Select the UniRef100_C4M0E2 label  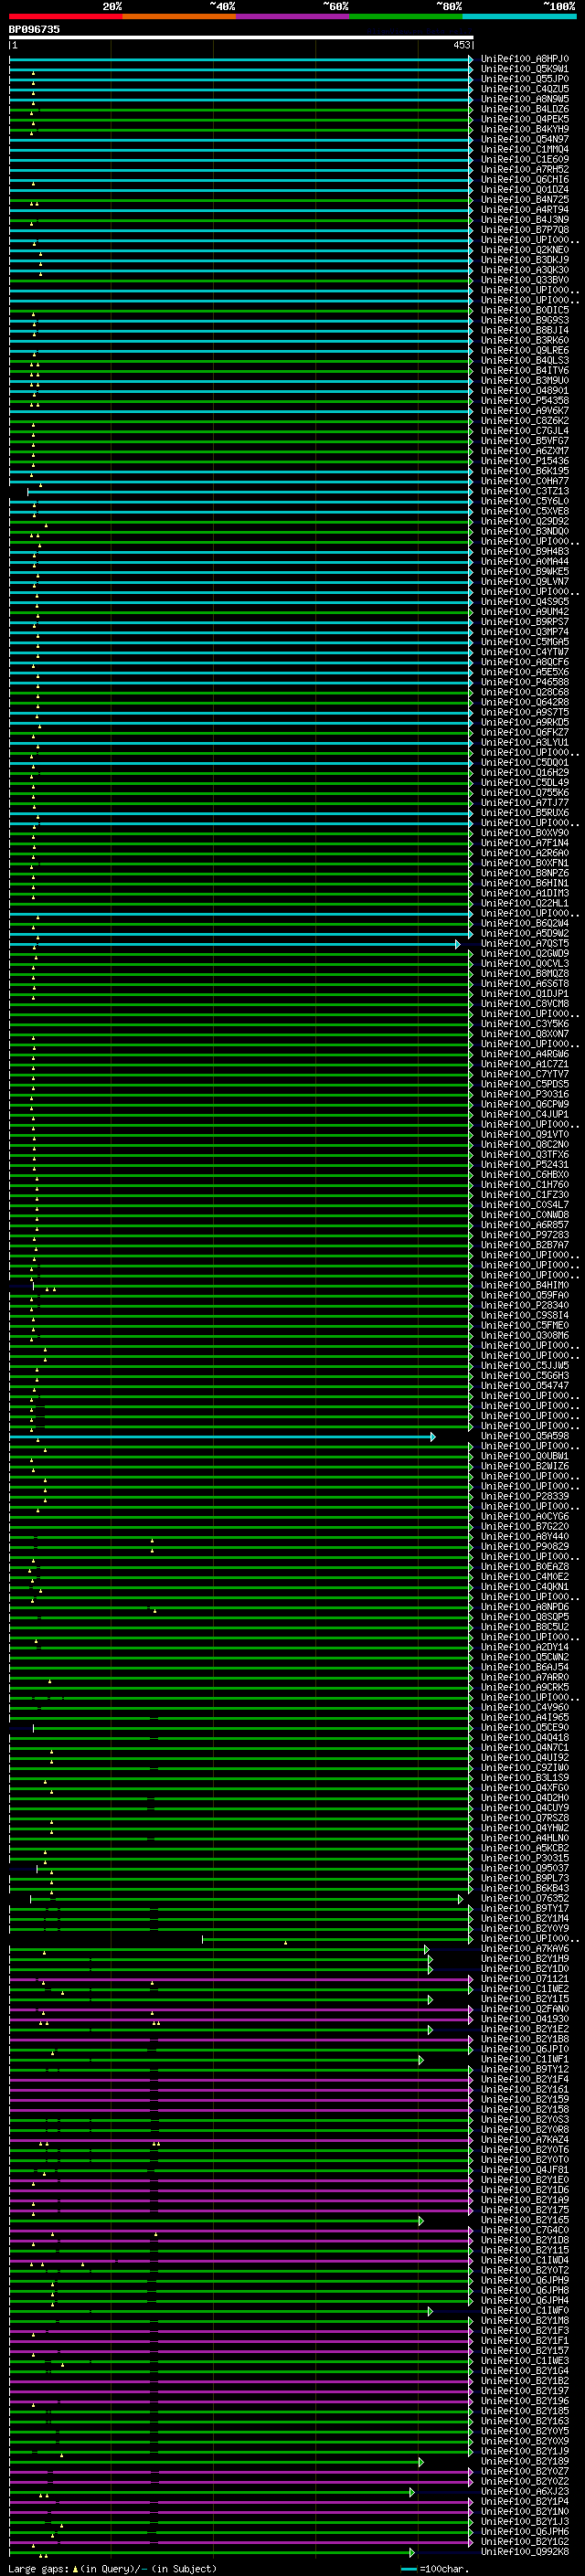point(524,1576)
